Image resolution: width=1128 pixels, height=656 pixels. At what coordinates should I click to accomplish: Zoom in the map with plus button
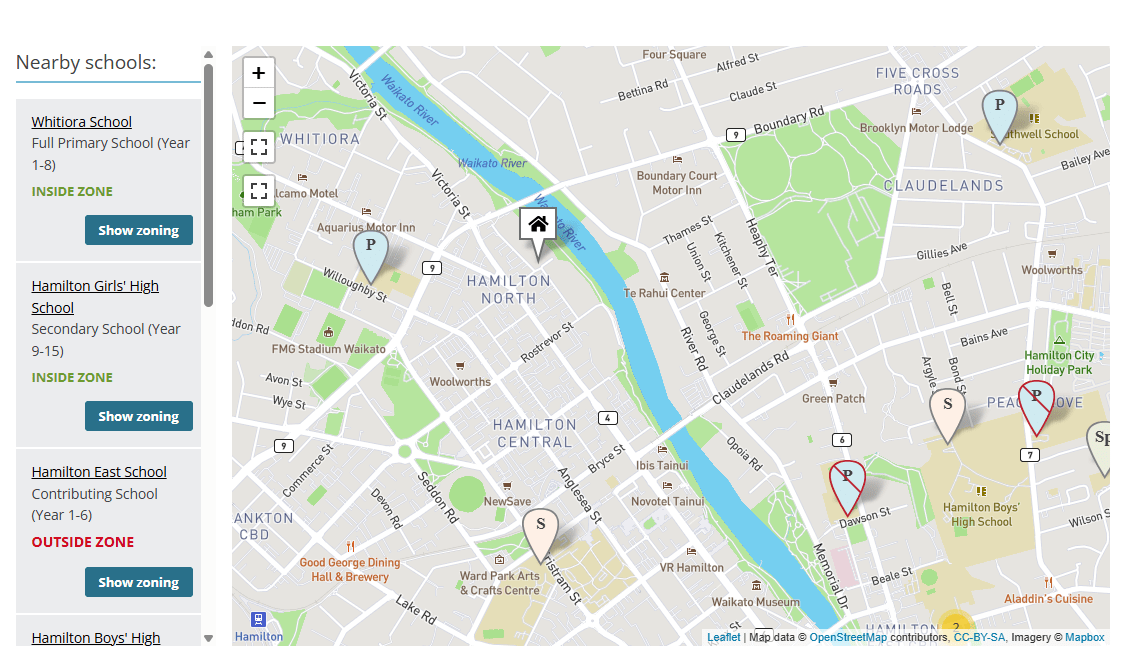click(259, 73)
